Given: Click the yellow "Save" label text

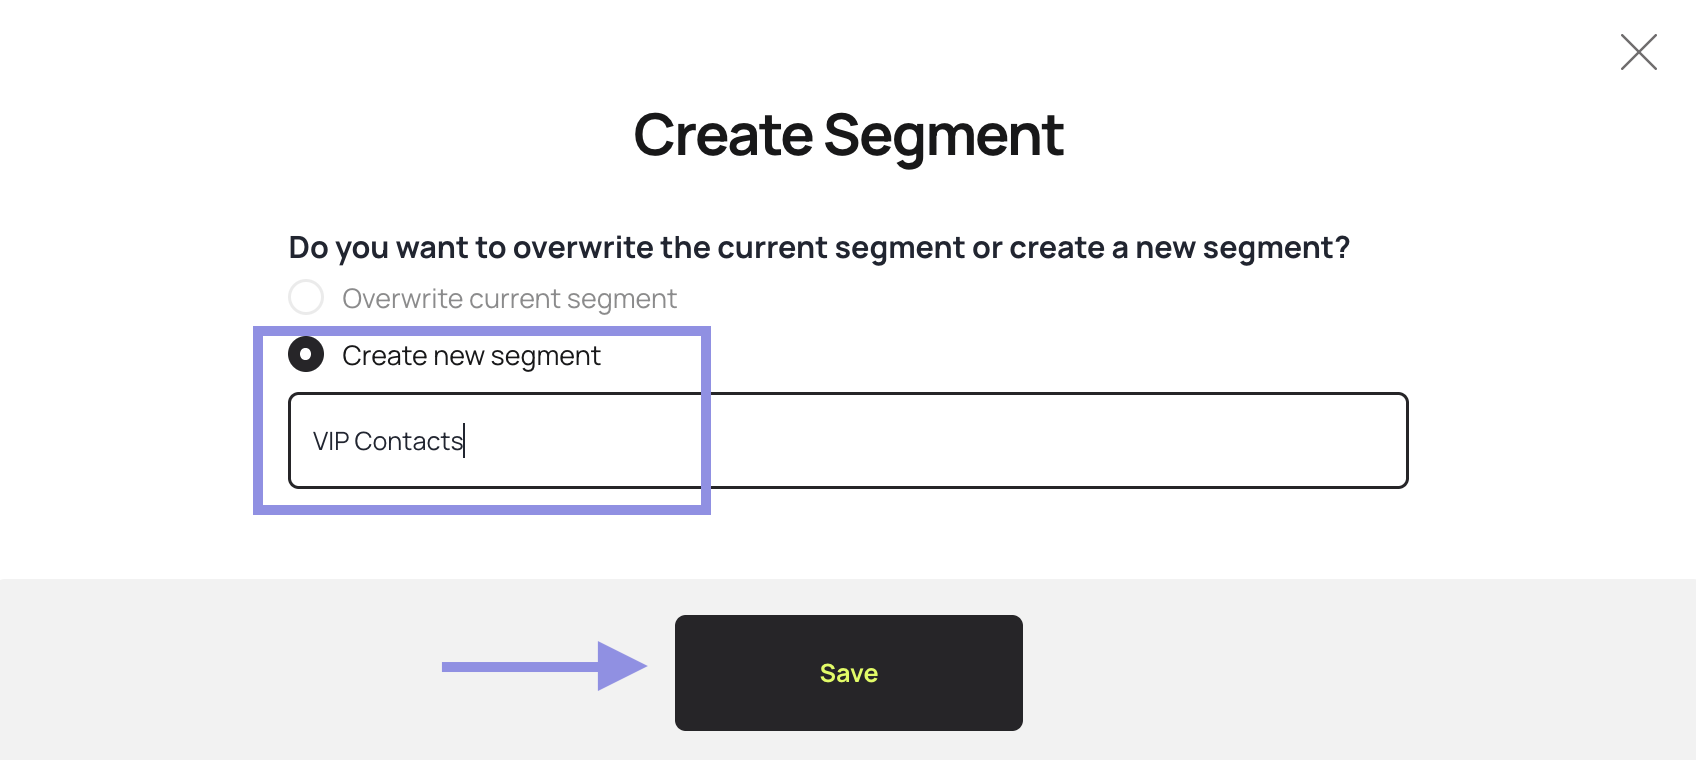Looking at the screenshot, I should point(848,673).
